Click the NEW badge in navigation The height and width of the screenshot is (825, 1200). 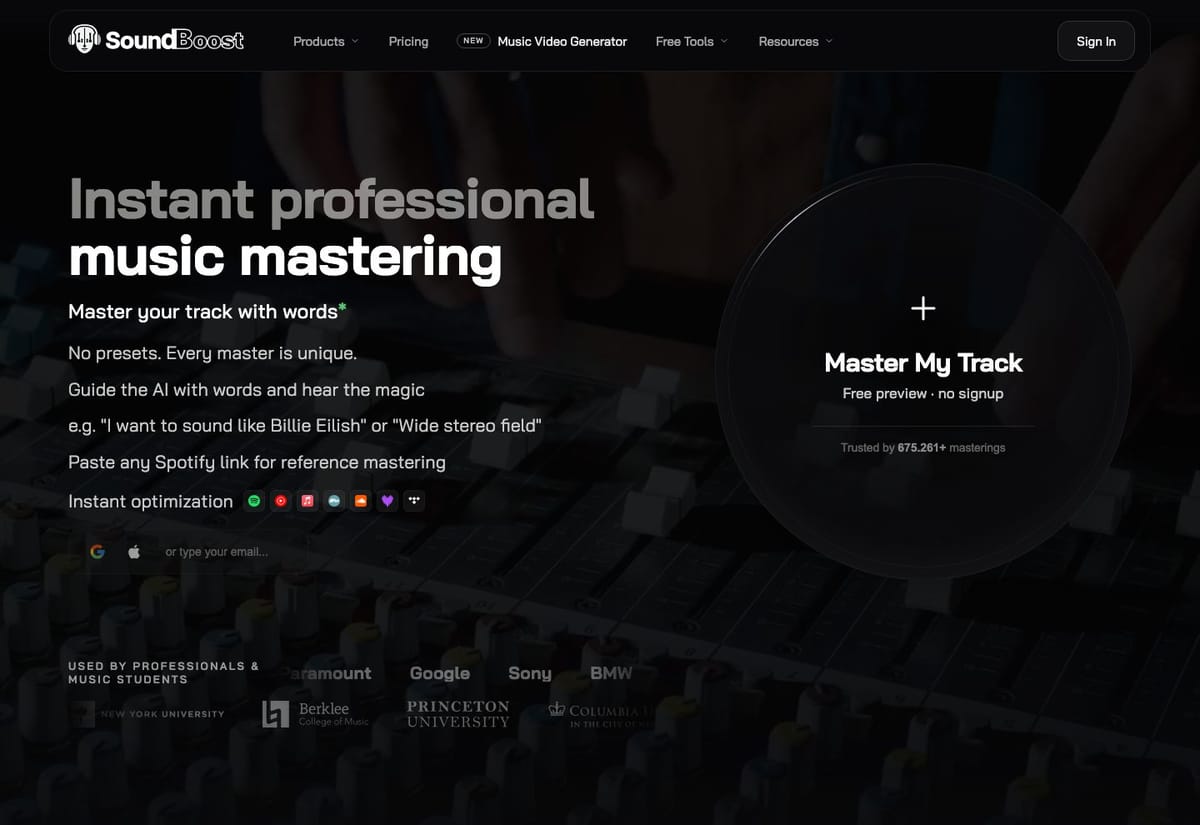tap(473, 41)
